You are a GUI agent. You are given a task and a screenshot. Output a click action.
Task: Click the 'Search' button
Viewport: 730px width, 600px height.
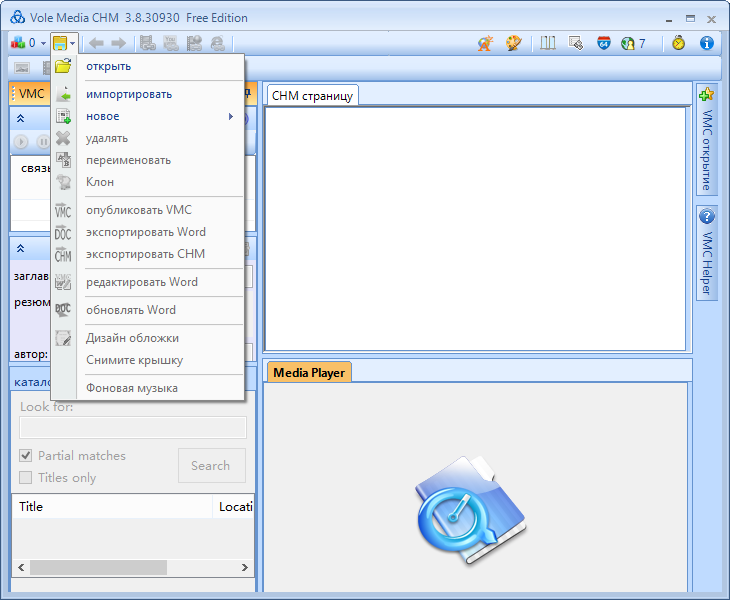pos(212,465)
